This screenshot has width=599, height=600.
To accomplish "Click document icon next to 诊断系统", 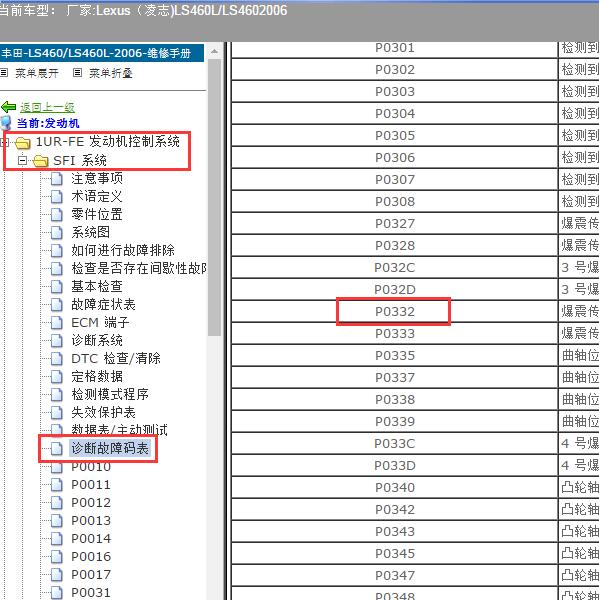I will click(x=57, y=341).
